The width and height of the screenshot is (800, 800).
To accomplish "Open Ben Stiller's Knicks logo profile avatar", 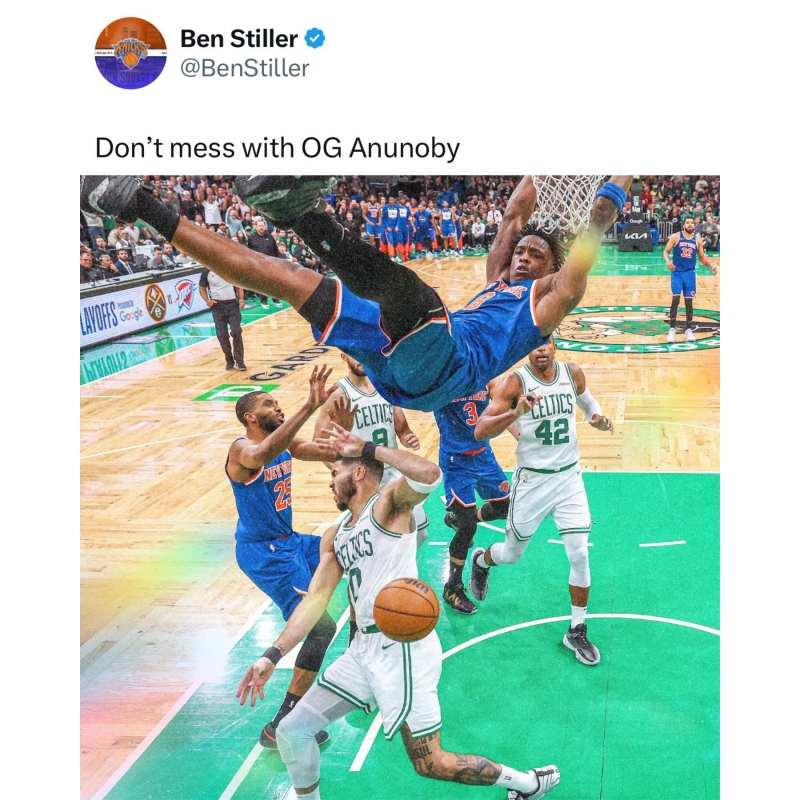I will [x=131, y=53].
